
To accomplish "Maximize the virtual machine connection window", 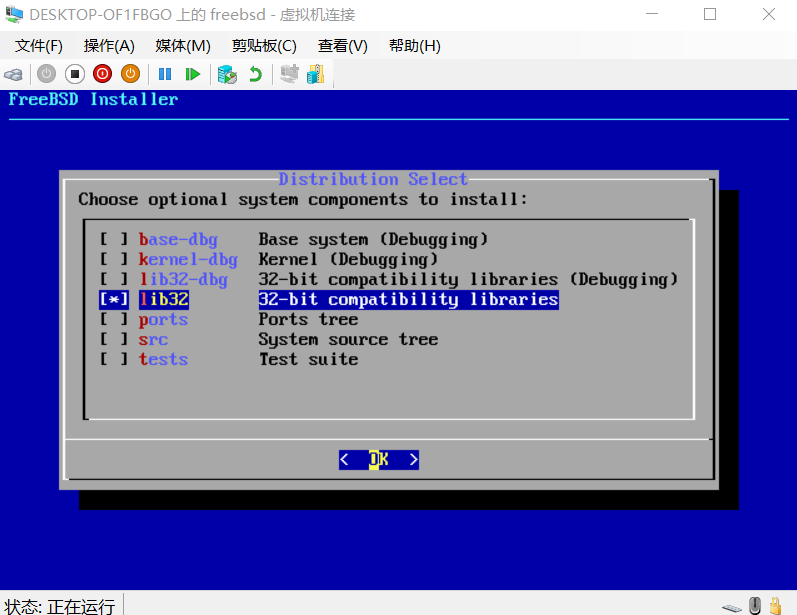I will click(710, 14).
